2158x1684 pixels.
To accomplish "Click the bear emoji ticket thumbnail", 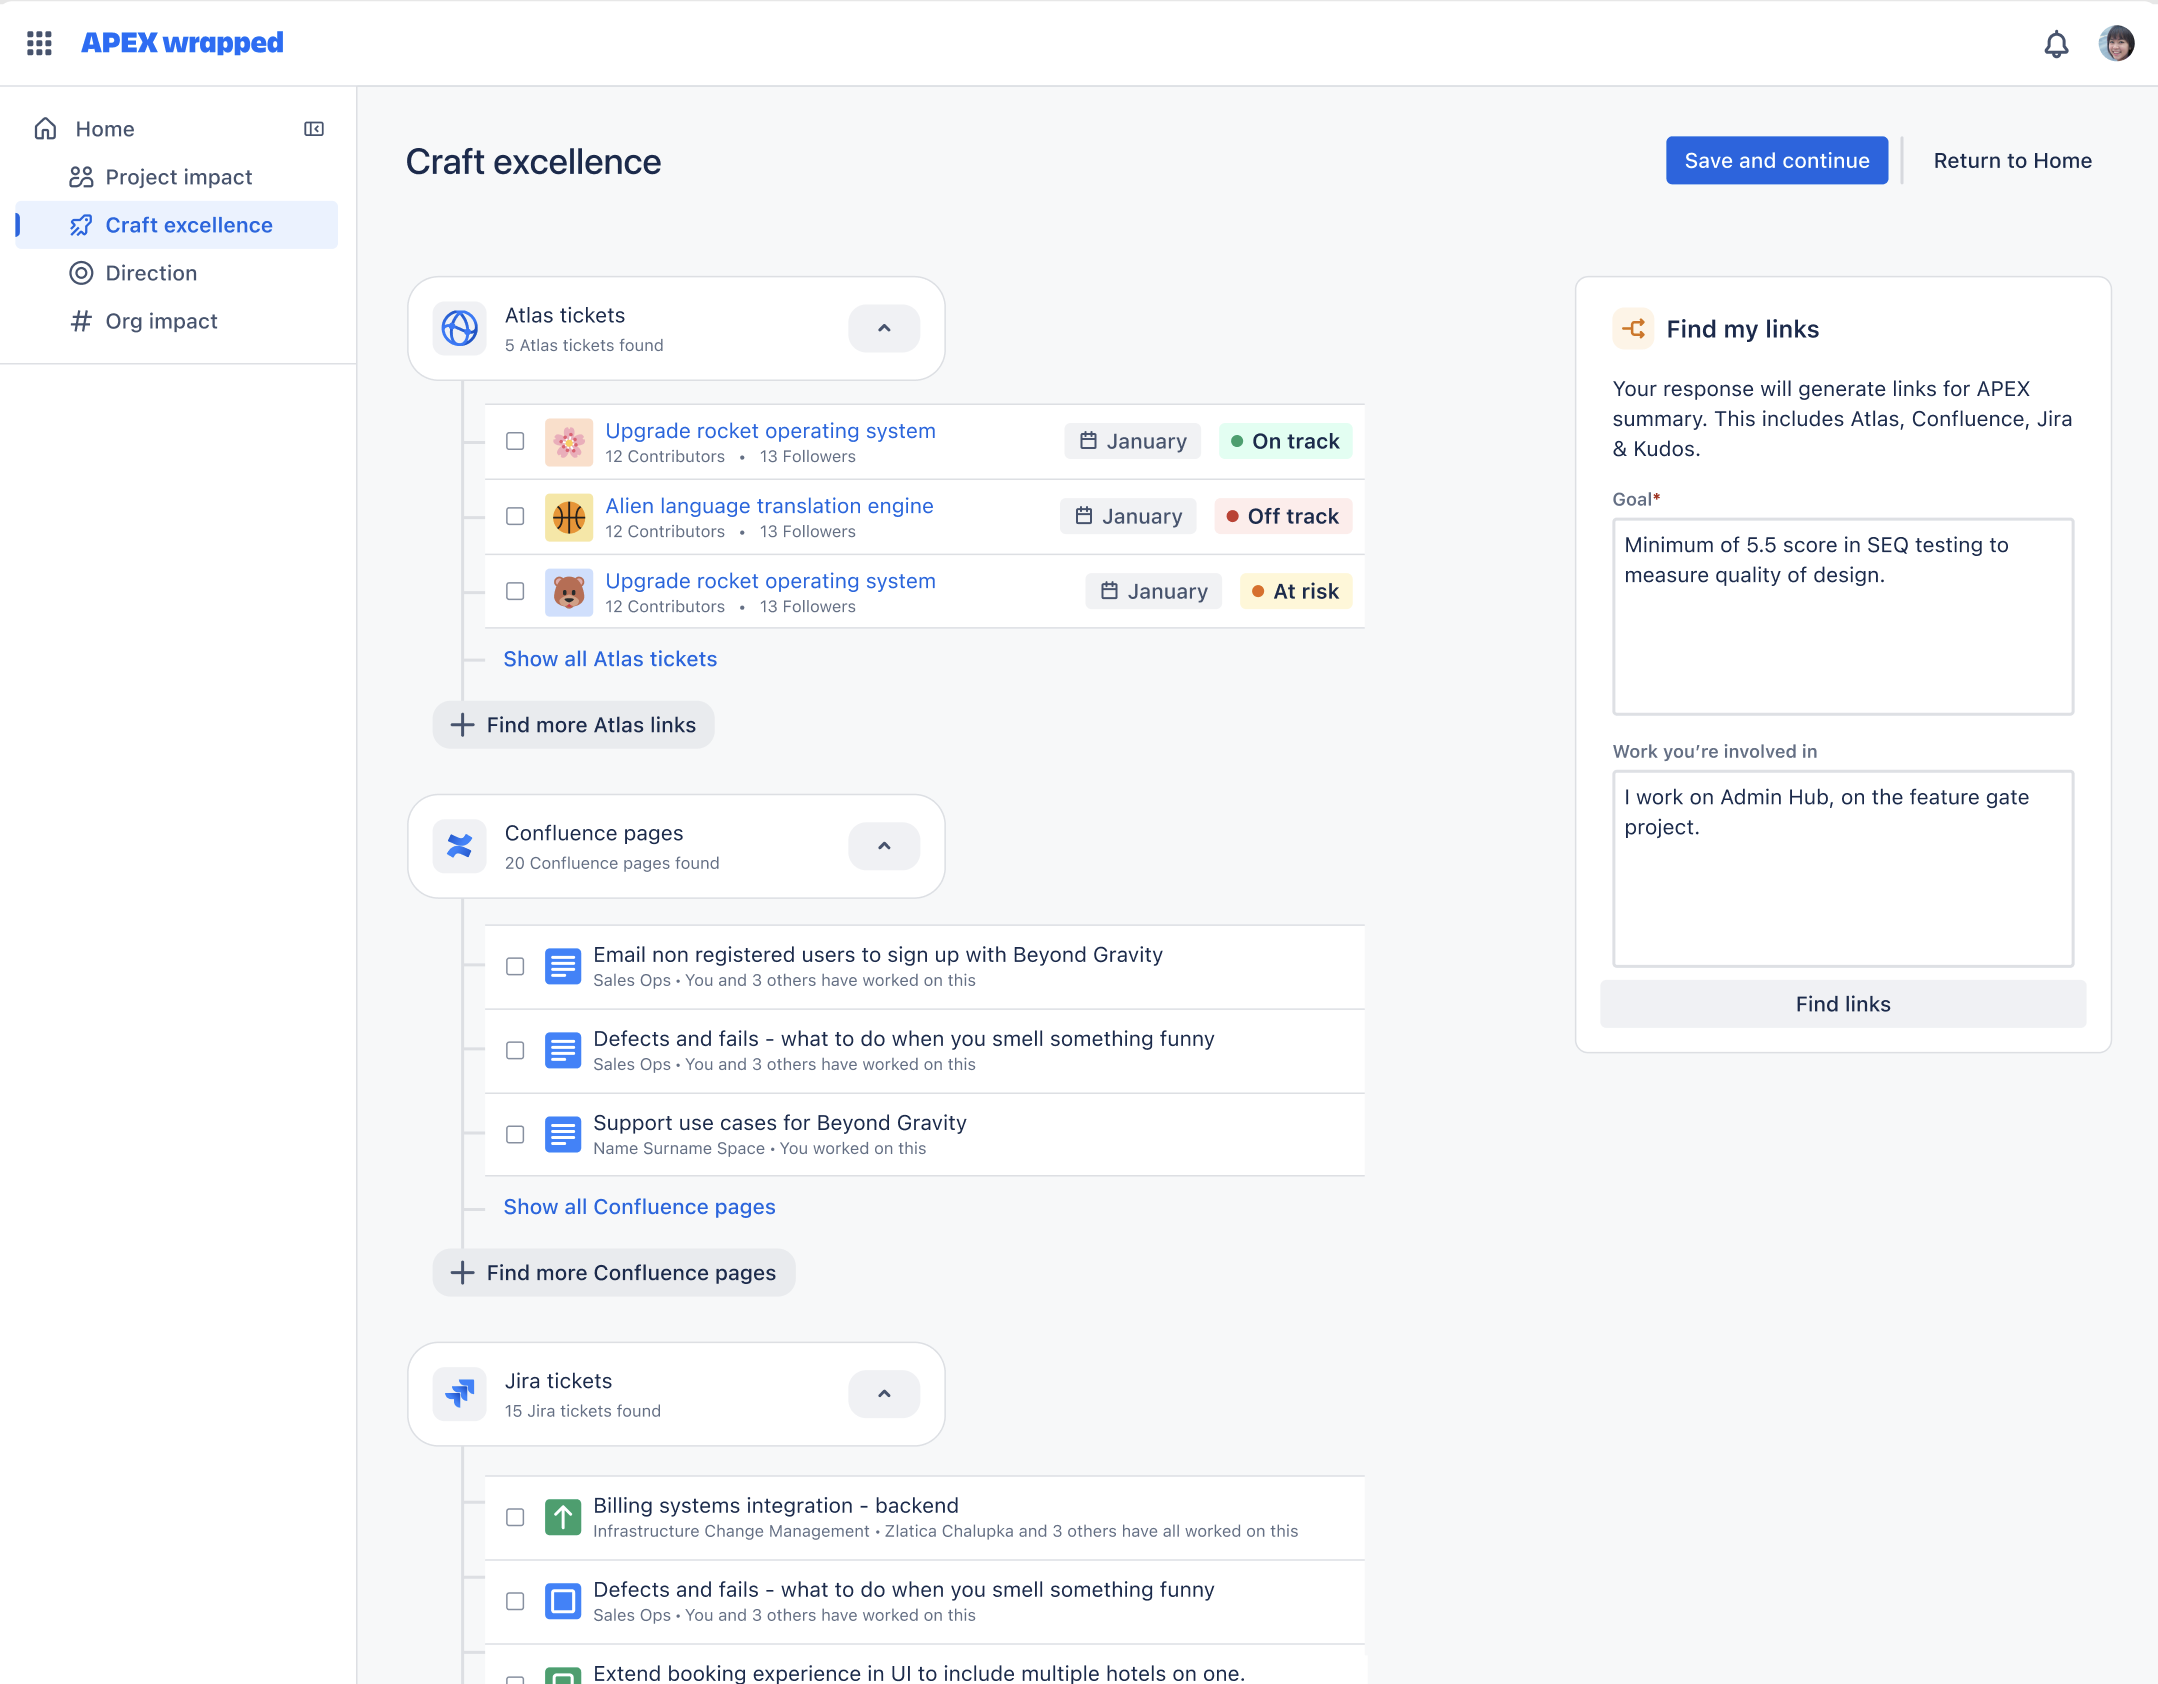I will coord(569,592).
